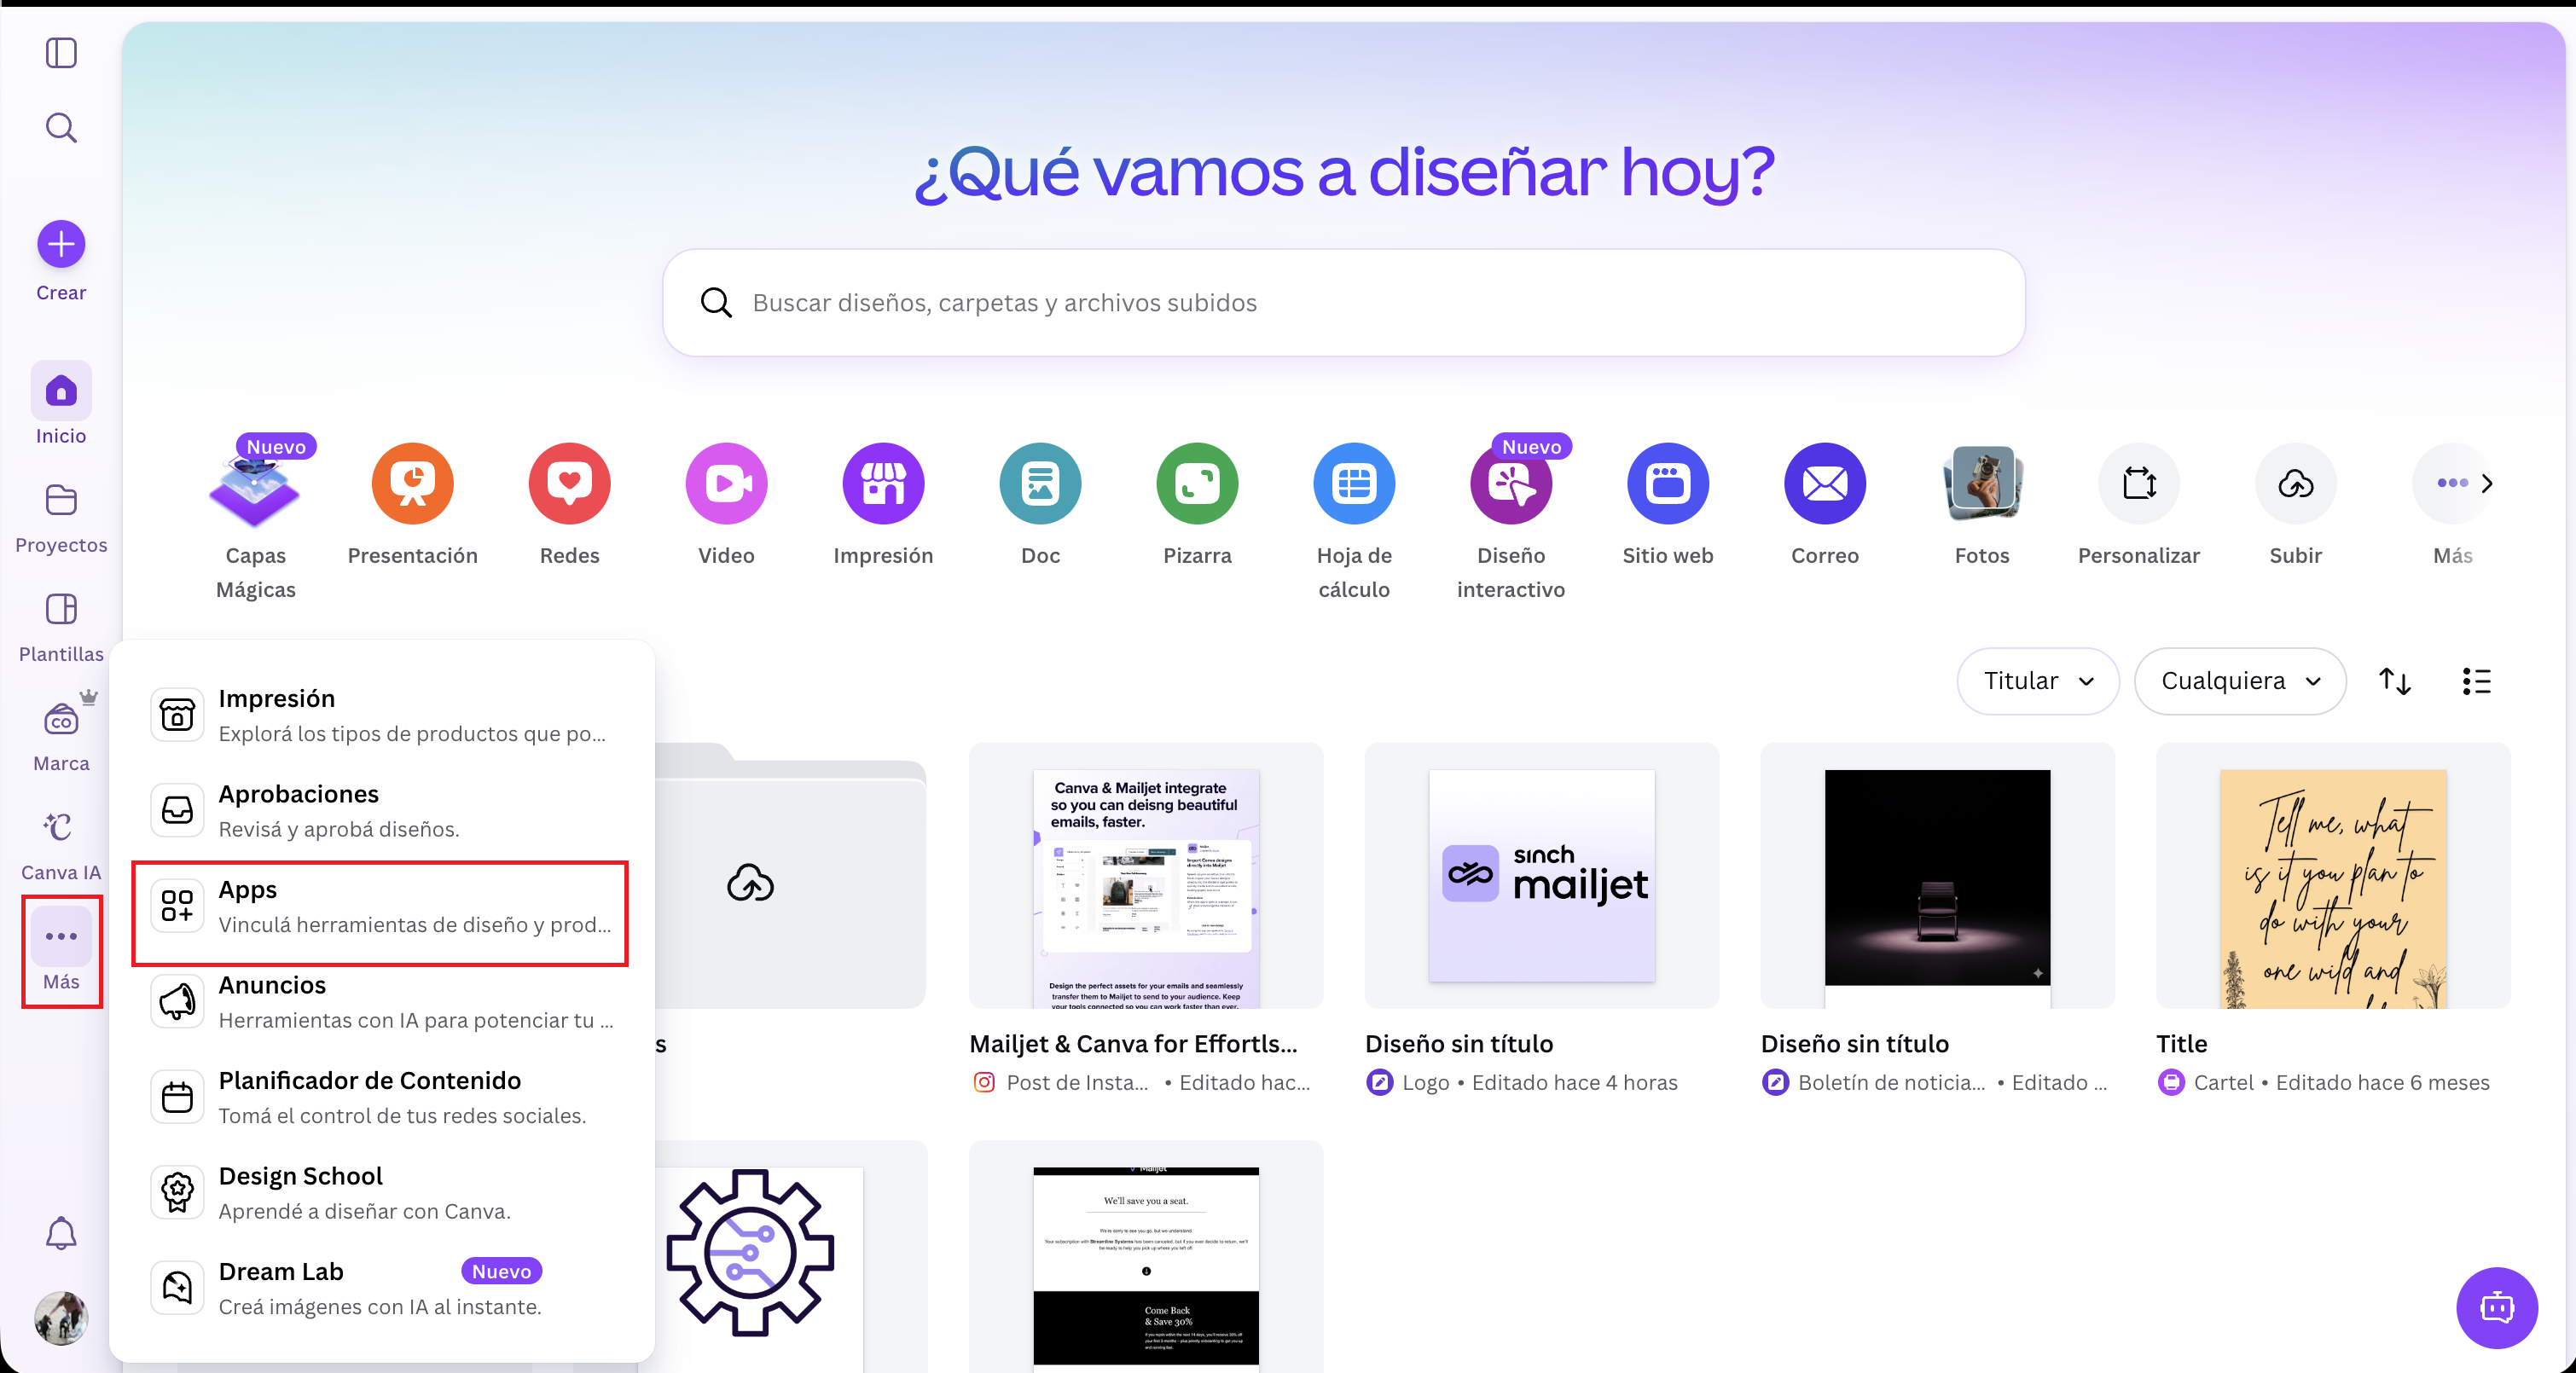The width and height of the screenshot is (2576, 1373).
Task: Open Mailjet & Canva Instagram post thumbnail
Action: pyautogui.click(x=1146, y=876)
